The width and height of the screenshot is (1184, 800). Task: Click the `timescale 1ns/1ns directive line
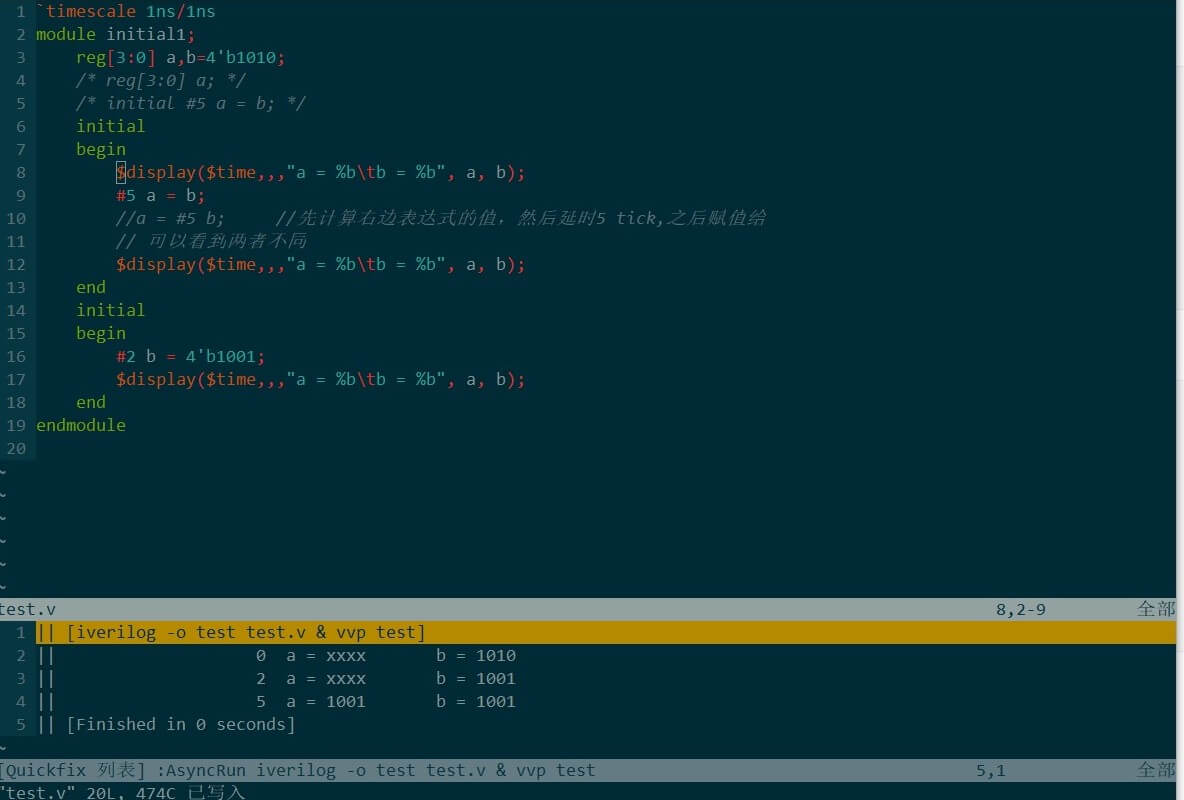pos(126,11)
